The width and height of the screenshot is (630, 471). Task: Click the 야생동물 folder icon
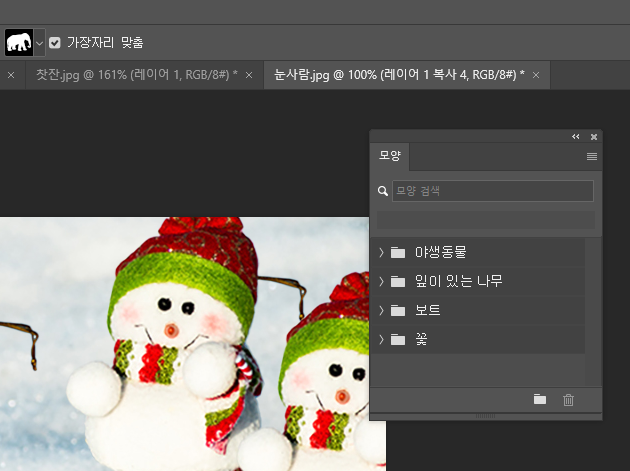click(398, 252)
